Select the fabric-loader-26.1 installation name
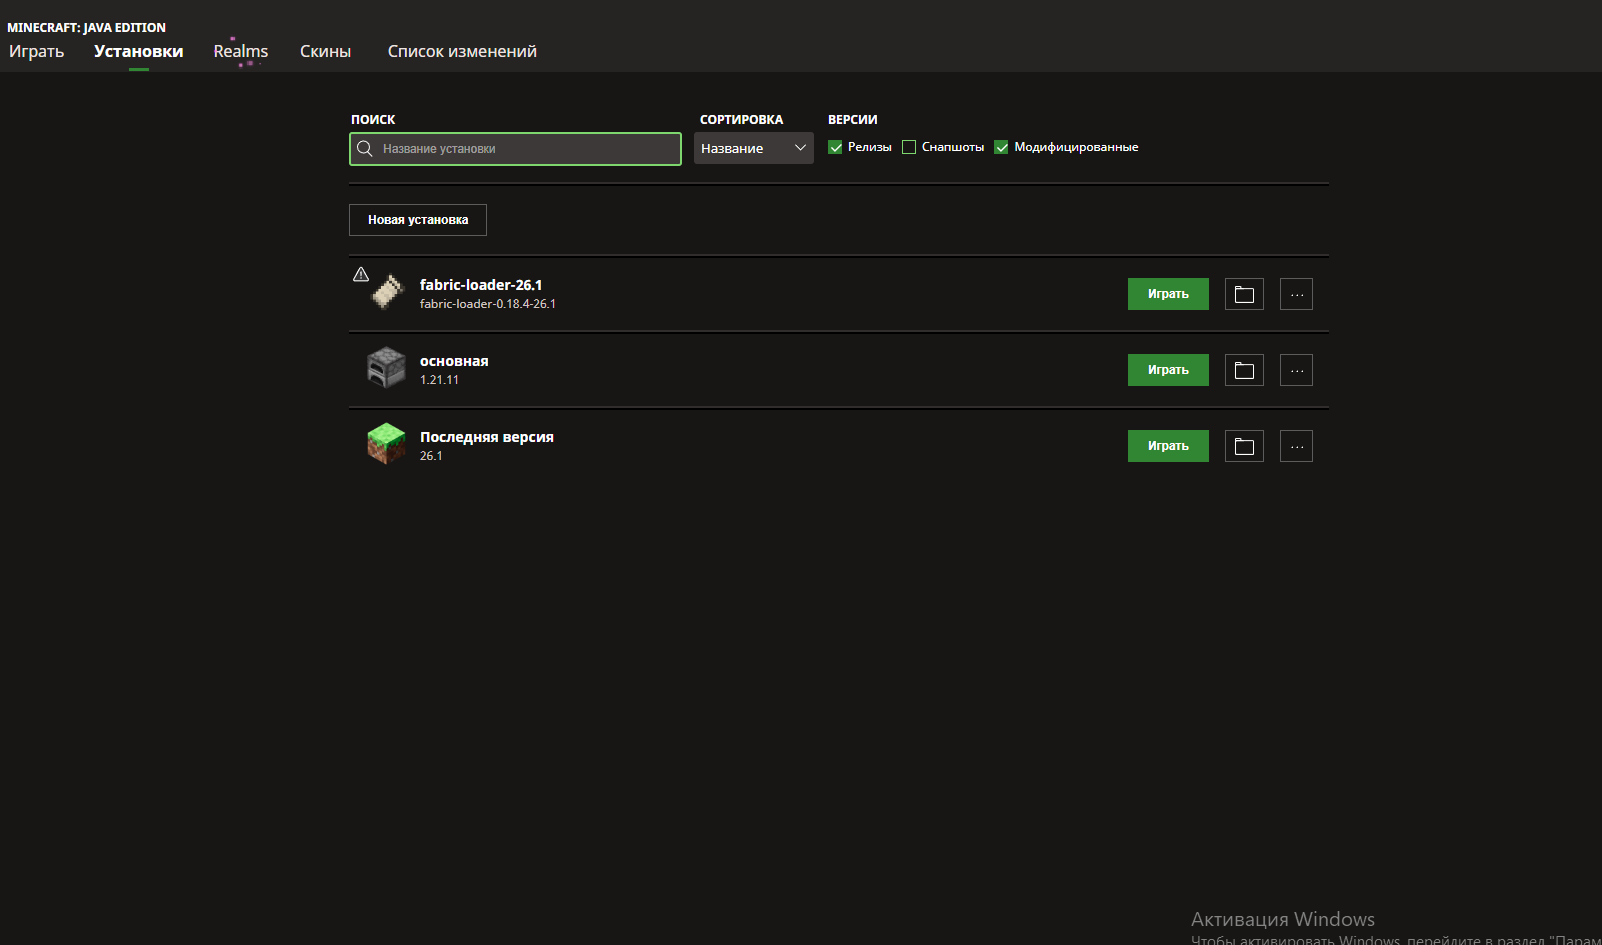The width and height of the screenshot is (1602, 945). (481, 285)
